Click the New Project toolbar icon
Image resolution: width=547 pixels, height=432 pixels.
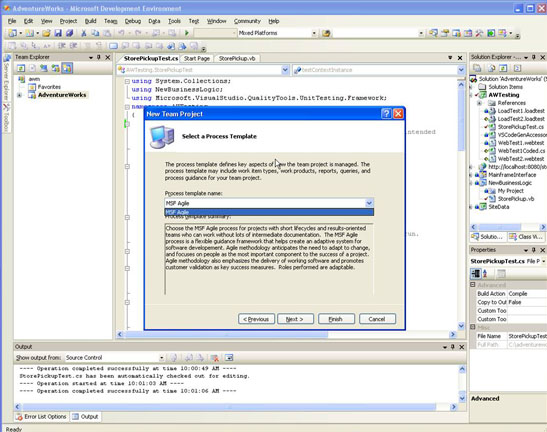13,33
